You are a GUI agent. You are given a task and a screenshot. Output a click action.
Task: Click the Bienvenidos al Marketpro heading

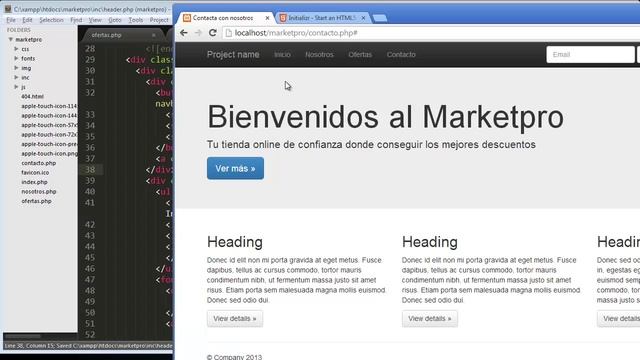click(x=385, y=117)
